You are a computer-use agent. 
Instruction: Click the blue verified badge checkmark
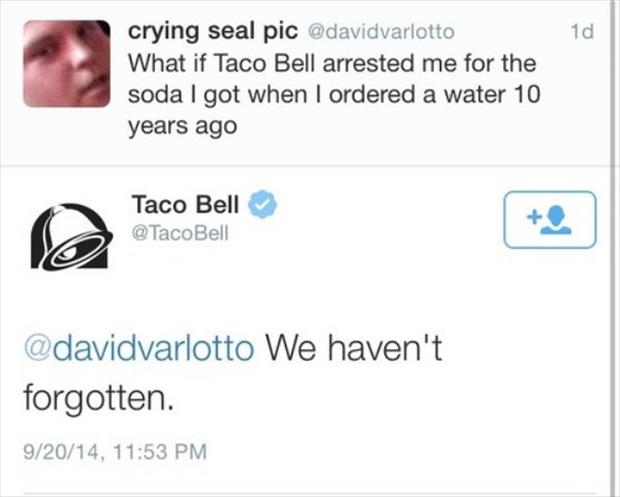point(261,205)
